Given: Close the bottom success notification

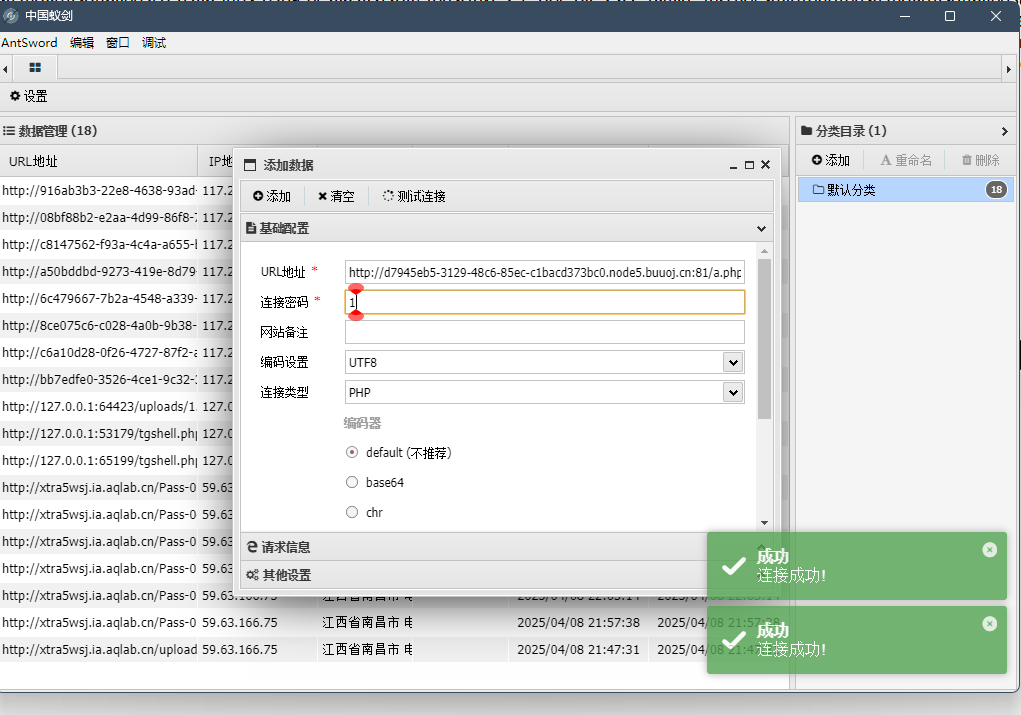Looking at the screenshot, I should pos(989,623).
